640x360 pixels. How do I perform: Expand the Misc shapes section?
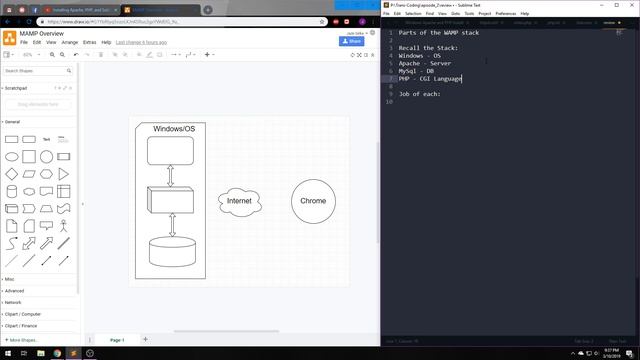(9, 279)
